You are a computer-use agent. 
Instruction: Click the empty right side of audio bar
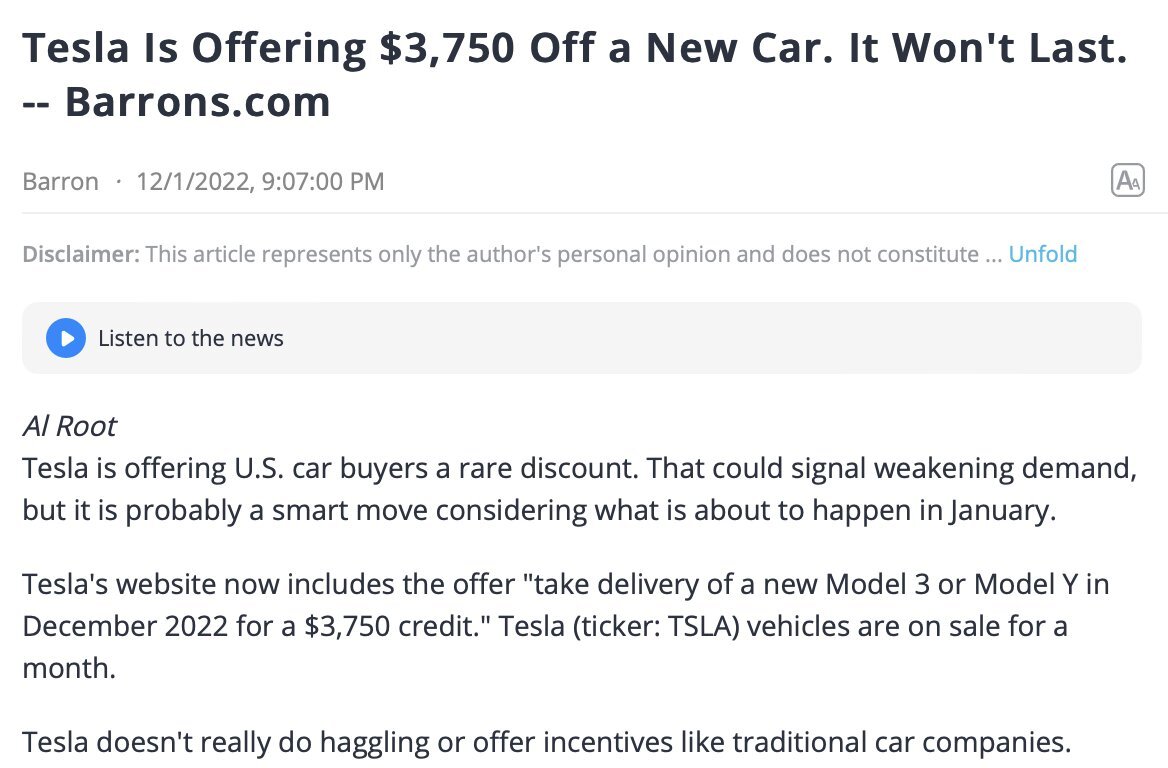800,338
